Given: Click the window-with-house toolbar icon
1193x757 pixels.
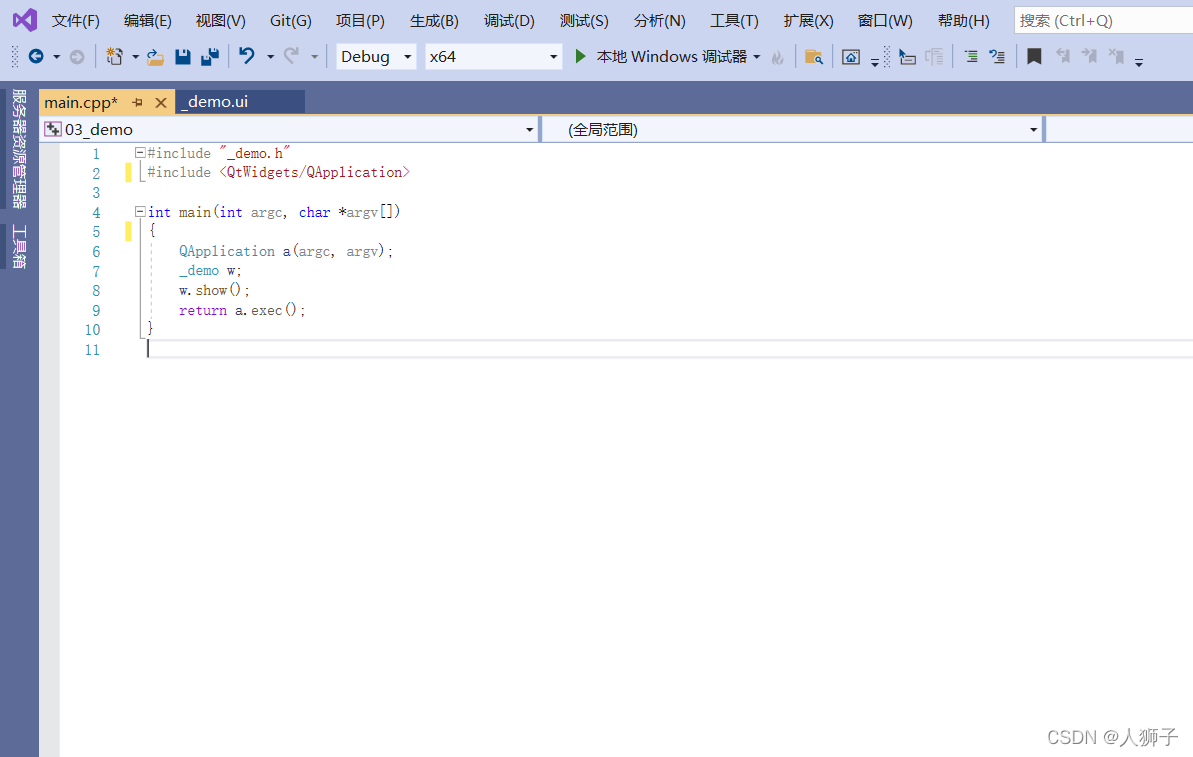Looking at the screenshot, I should [x=851, y=57].
